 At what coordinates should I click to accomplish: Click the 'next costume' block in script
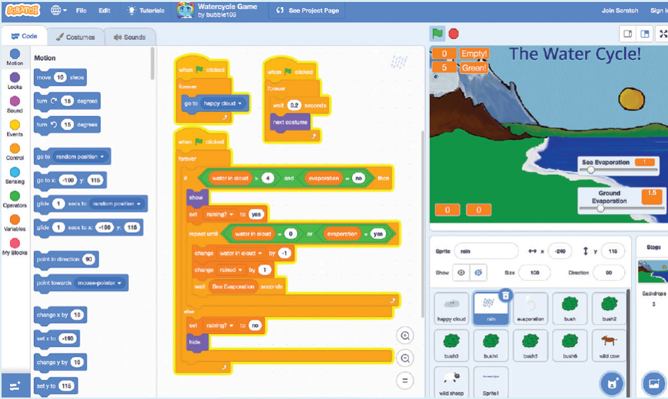tap(290, 122)
